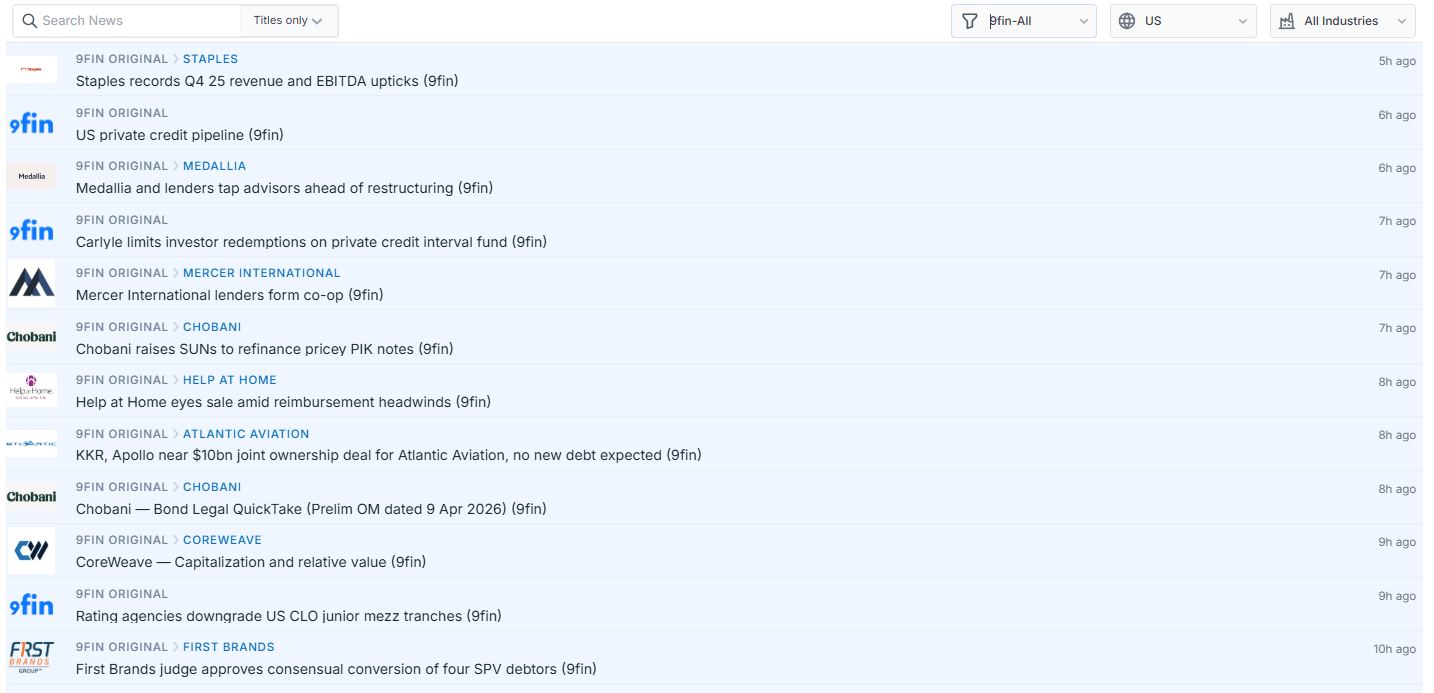
Task: Click 5h ago timestamp on Staples row
Action: click(1397, 61)
